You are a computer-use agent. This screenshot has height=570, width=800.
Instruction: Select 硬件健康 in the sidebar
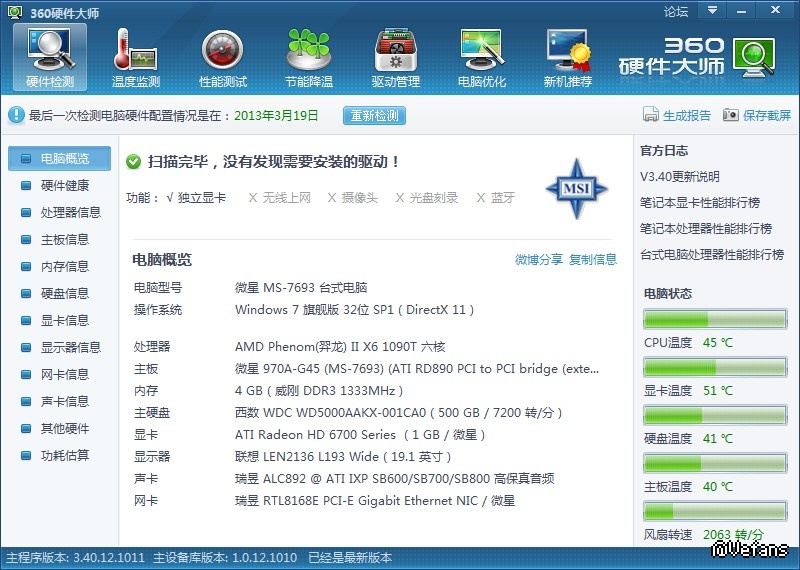tap(64, 185)
